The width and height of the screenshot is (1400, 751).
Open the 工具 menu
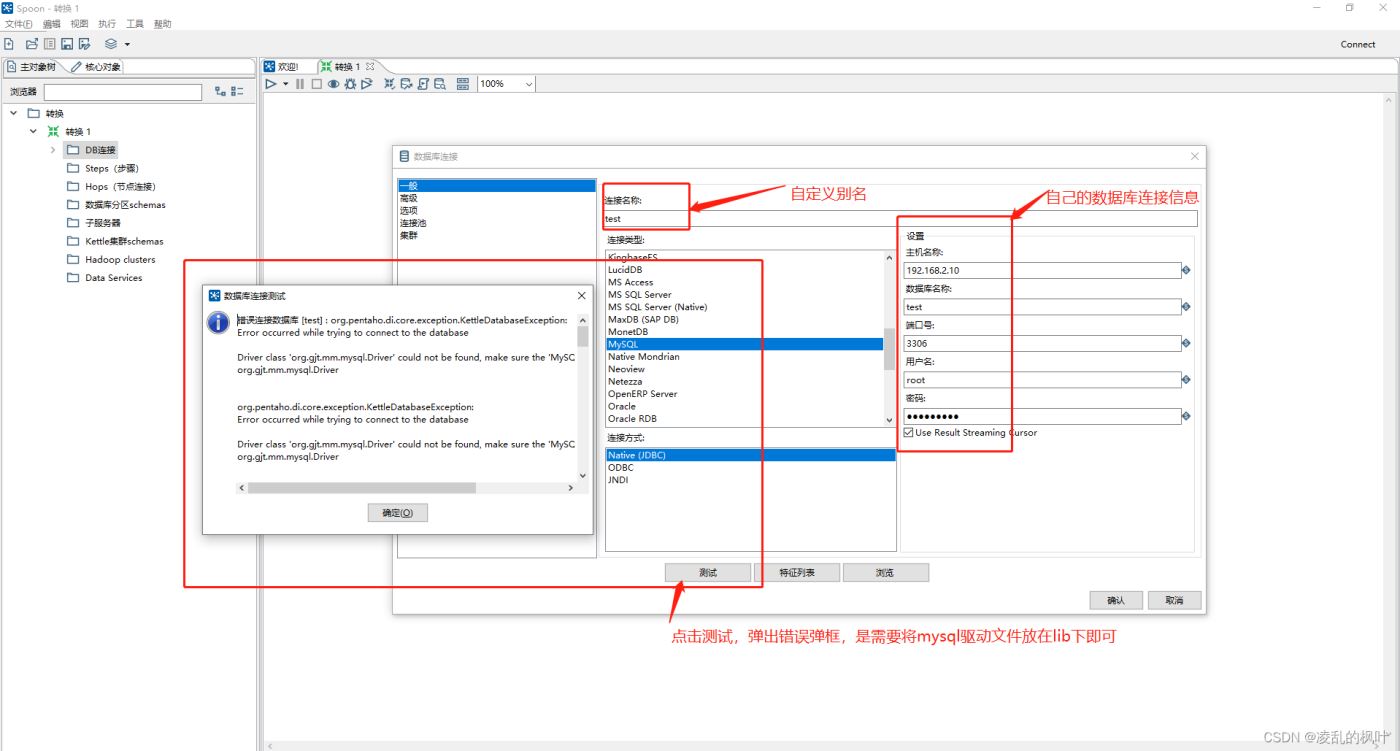tap(135, 24)
